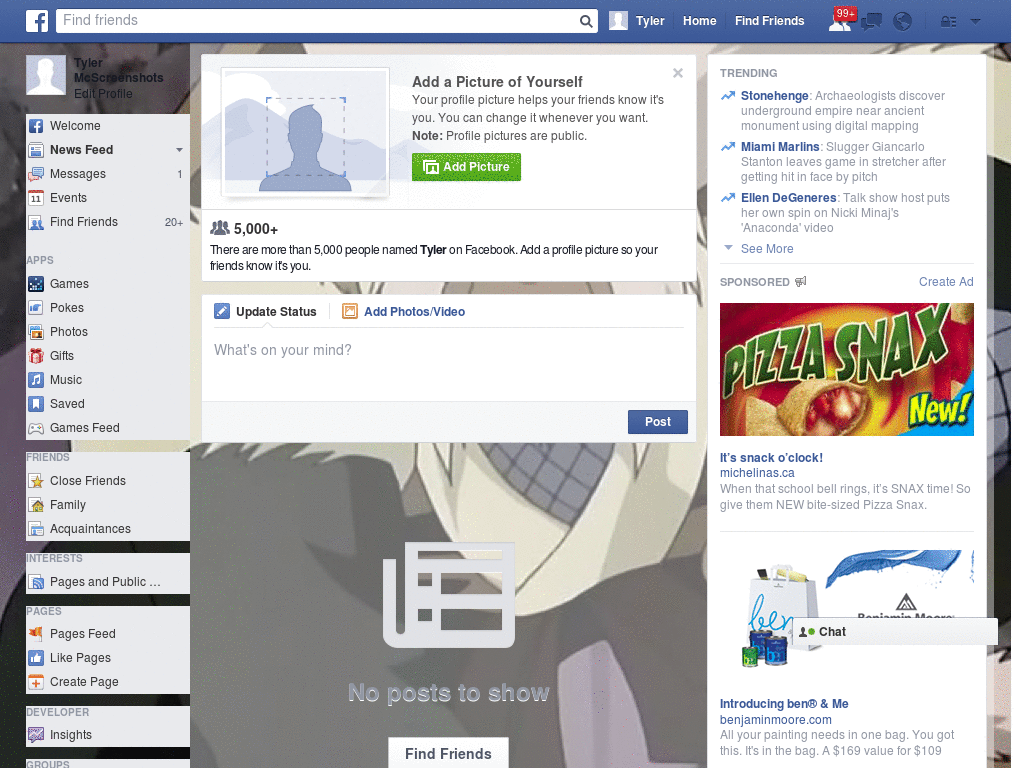1024x768 pixels.
Task: Dismiss the Add a Picture card
Action: point(678,73)
